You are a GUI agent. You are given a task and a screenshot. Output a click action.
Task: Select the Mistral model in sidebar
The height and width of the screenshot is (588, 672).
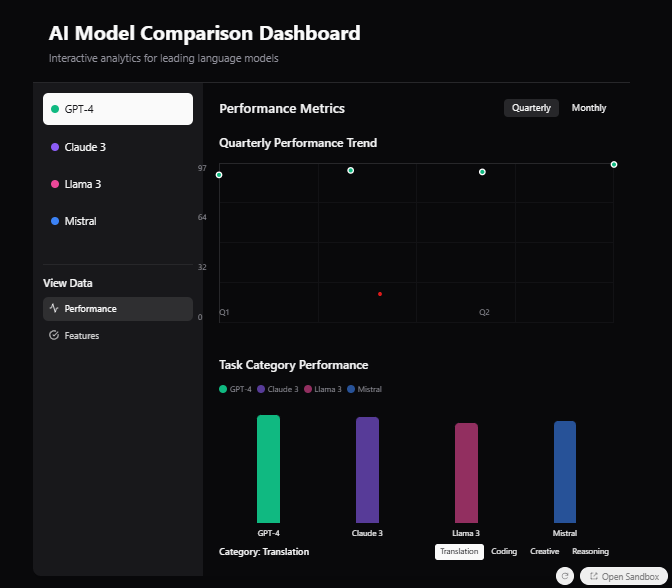(118, 221)
